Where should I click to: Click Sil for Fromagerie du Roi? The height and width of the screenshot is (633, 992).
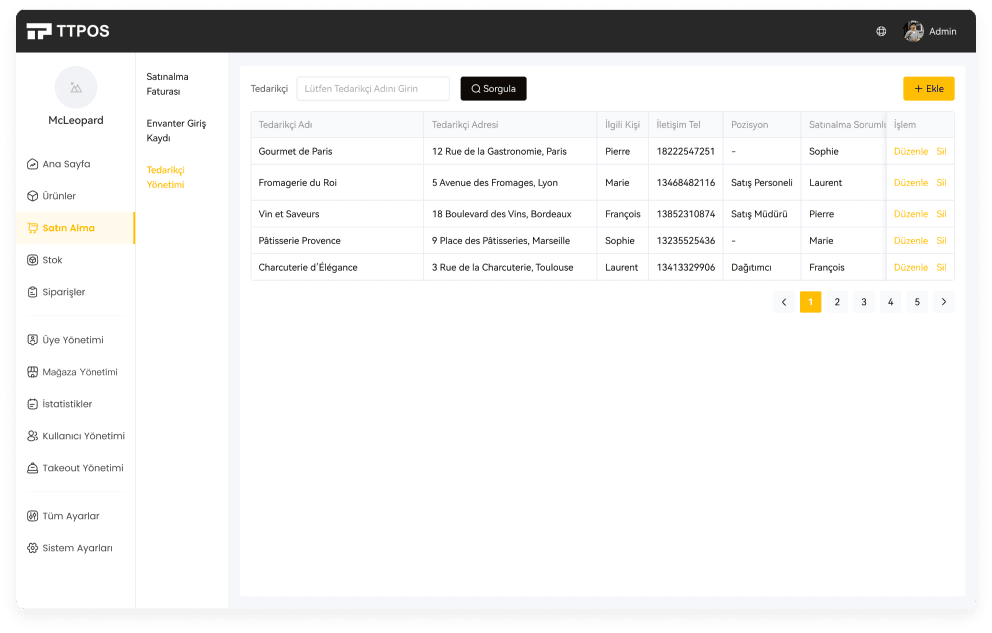point(941,183)
